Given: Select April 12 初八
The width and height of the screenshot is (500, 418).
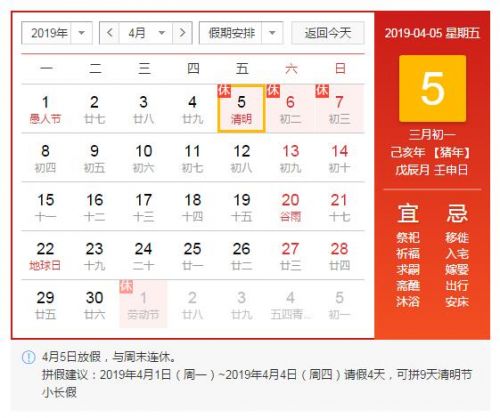Looking at the screenshot, I should click(x=241, y=158).
